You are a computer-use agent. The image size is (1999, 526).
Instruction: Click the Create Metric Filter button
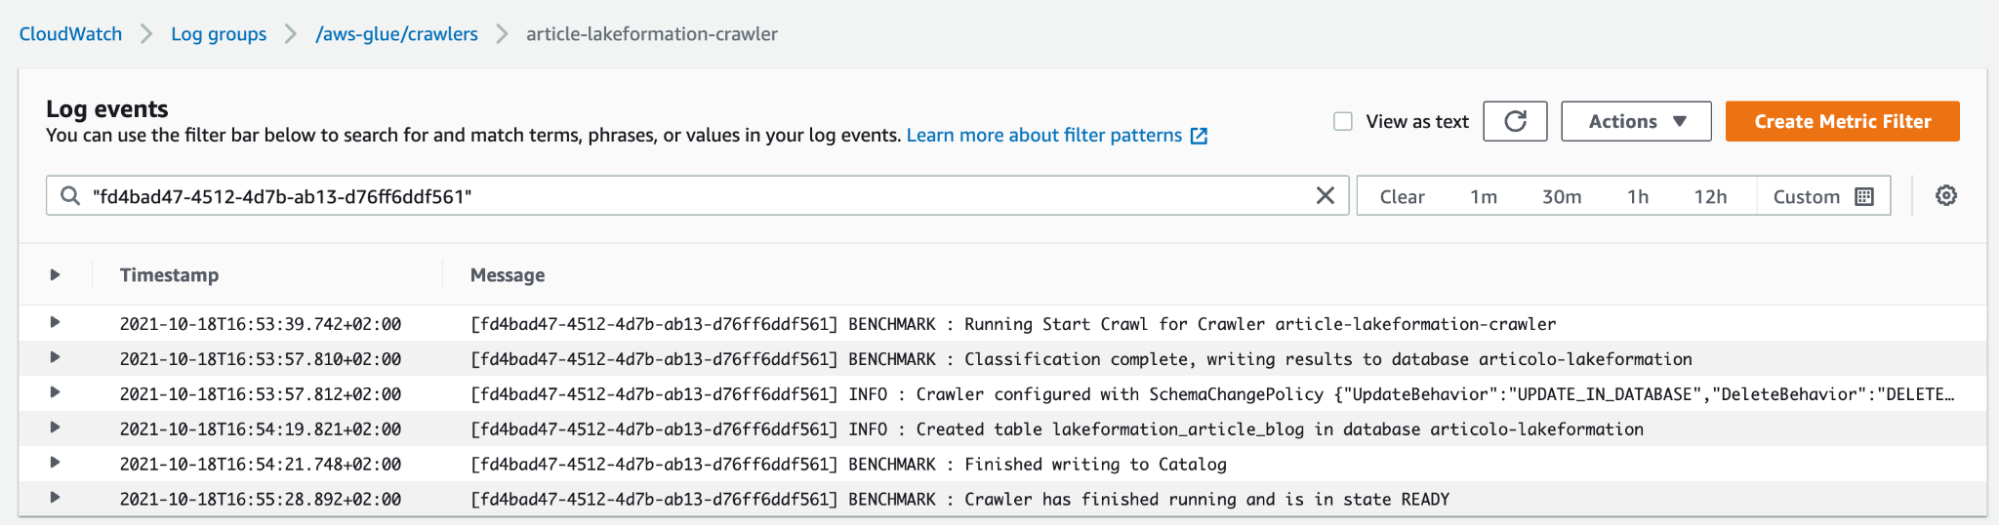tap(1842, 121)
